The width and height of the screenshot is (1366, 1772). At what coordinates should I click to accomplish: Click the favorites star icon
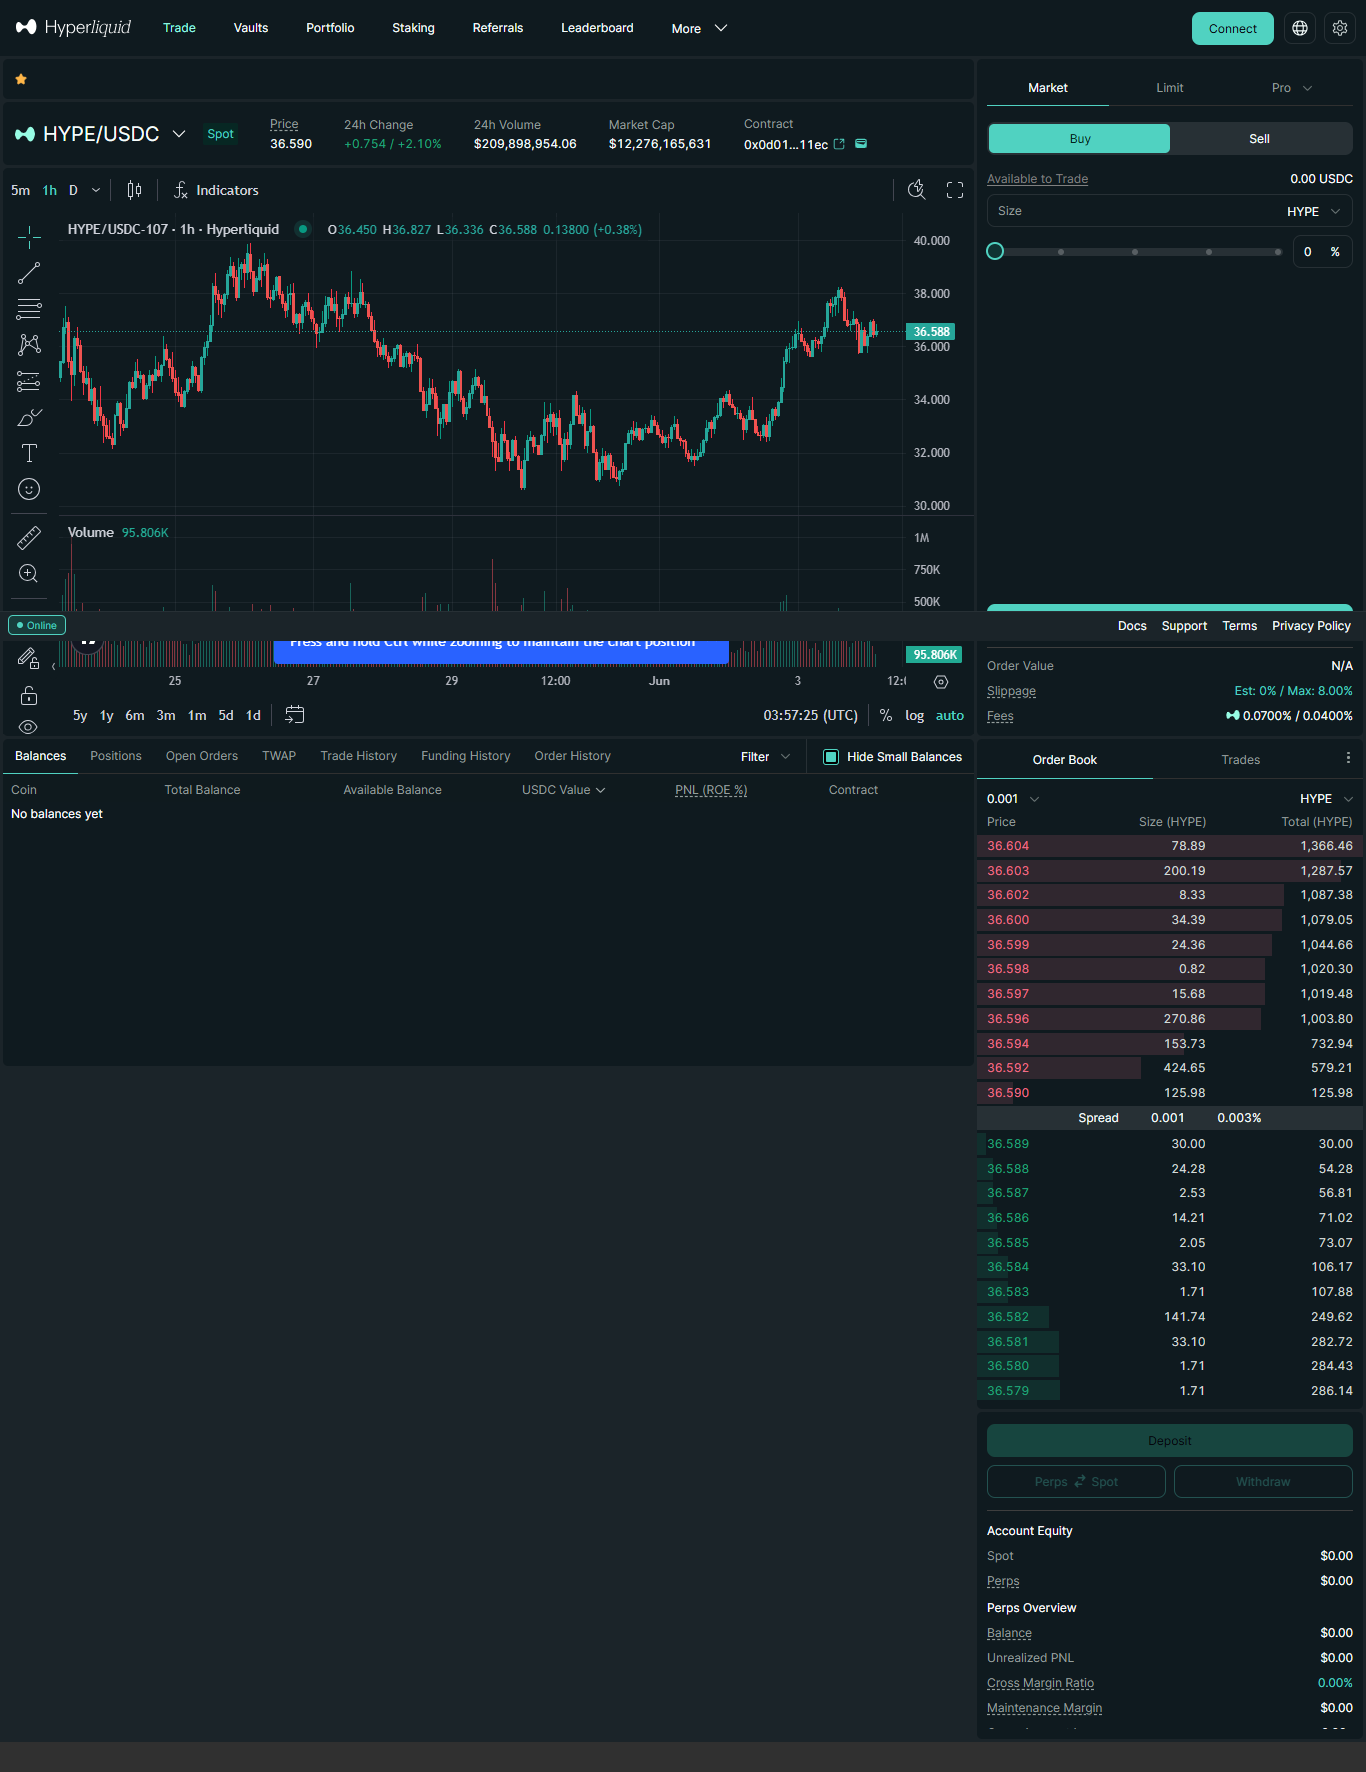coord(21,79)
